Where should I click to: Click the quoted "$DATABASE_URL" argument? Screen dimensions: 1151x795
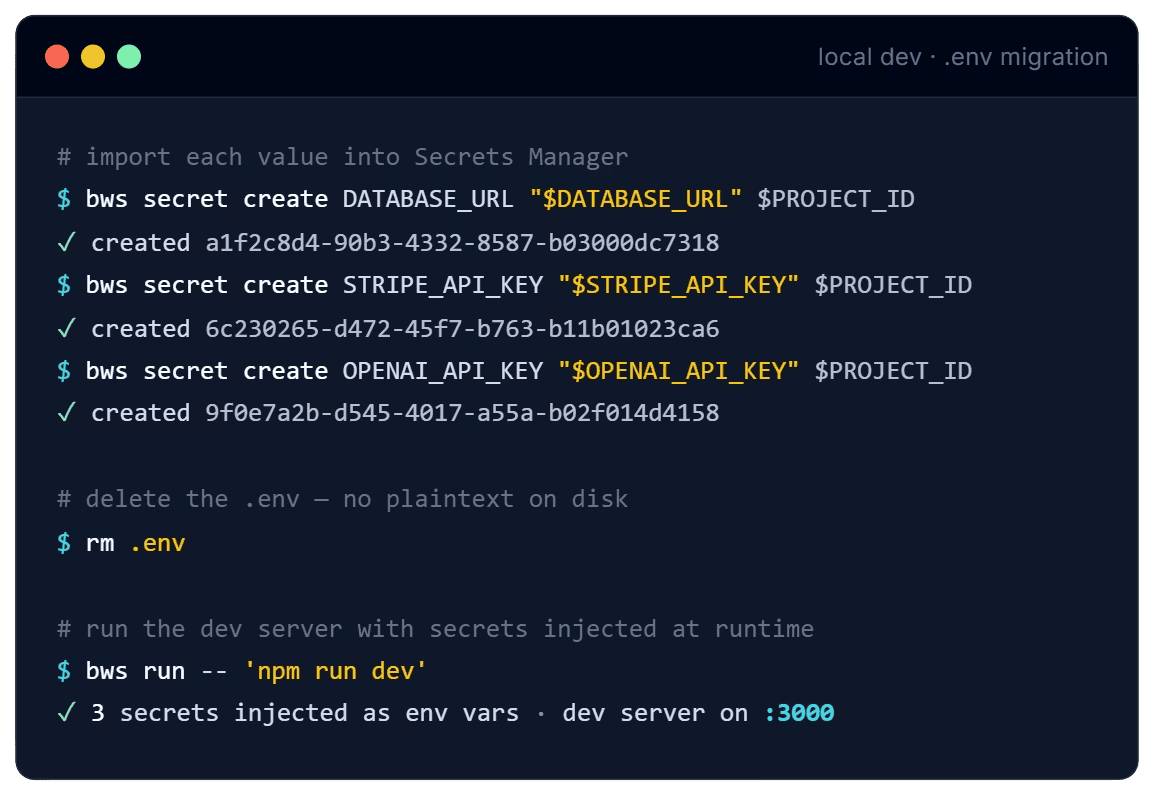click(635, 199)
